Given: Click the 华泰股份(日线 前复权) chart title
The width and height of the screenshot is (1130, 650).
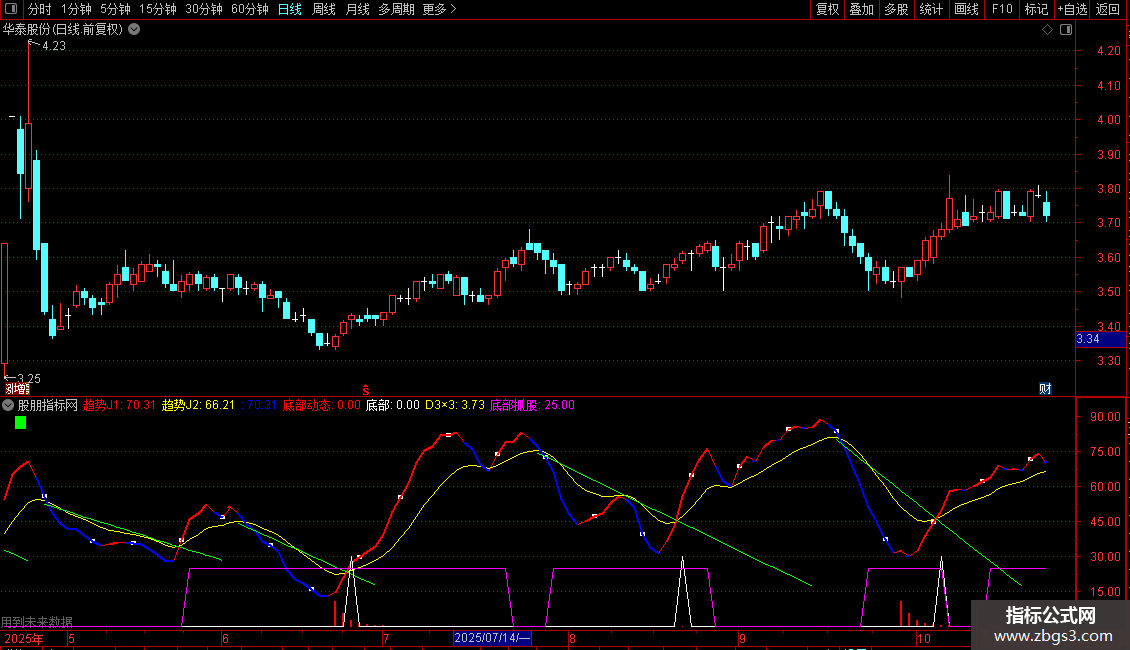Looking at the screenshot, I should coord(63,30).
